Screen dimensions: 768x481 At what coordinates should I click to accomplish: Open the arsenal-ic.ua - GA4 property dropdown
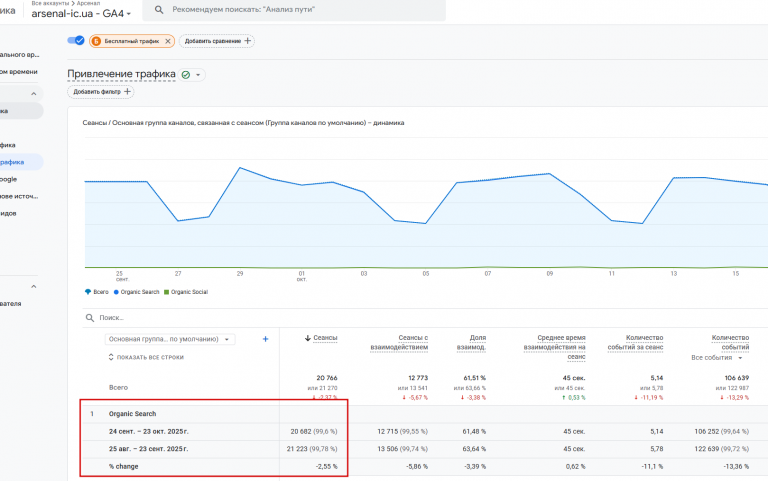tap(81, 14)
